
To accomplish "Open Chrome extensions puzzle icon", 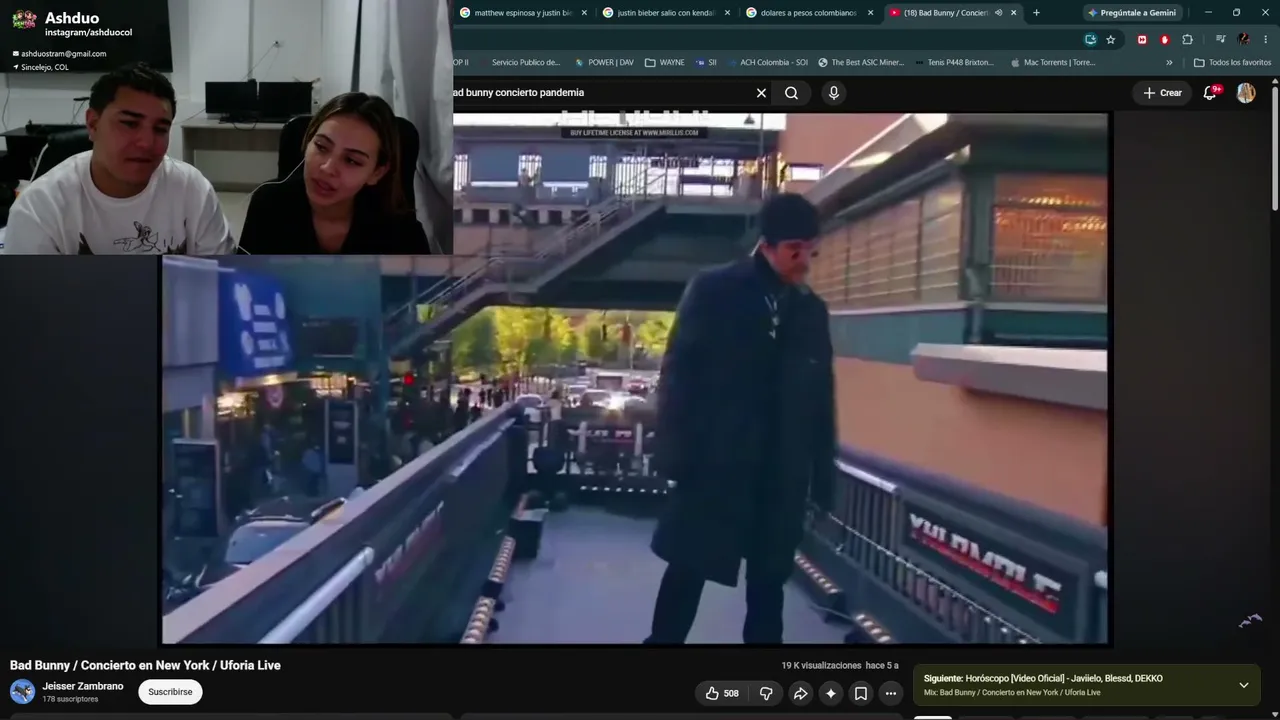I will tap(1188, 39).
